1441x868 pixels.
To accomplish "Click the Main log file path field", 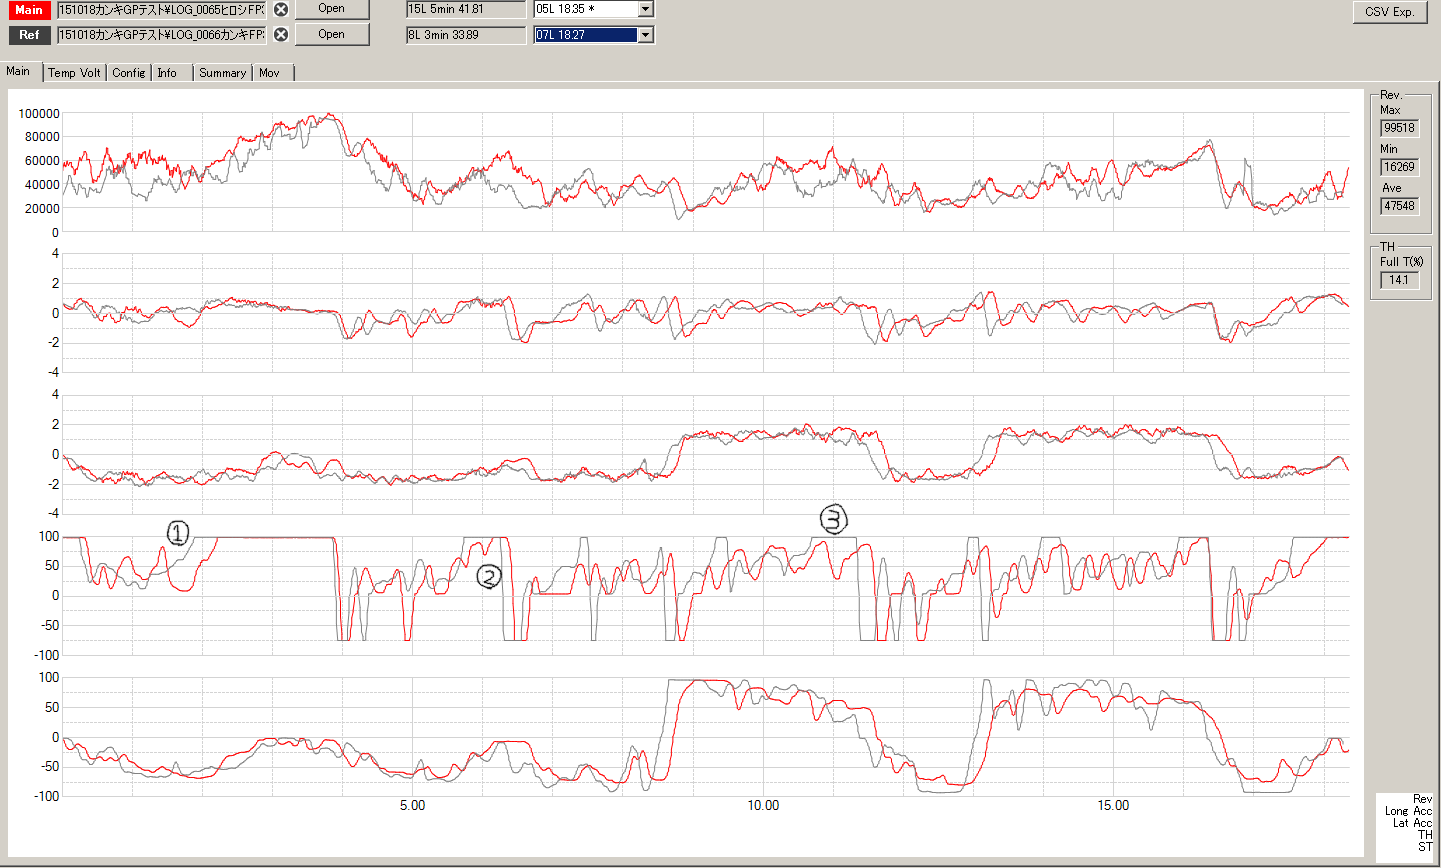I will [162, 10].
